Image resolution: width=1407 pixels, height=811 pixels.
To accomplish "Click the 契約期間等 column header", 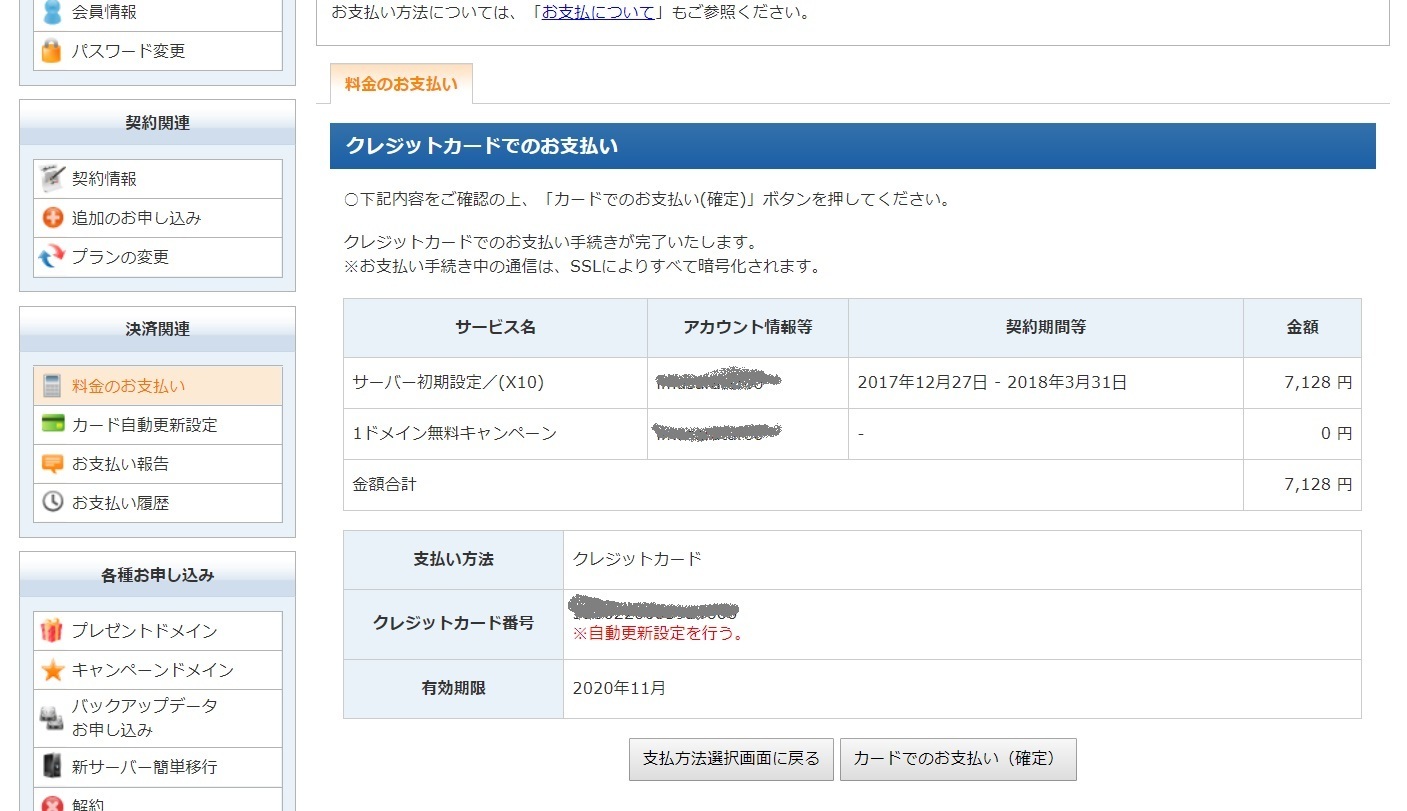I will pyautogui.click(x=1045, y=327).
